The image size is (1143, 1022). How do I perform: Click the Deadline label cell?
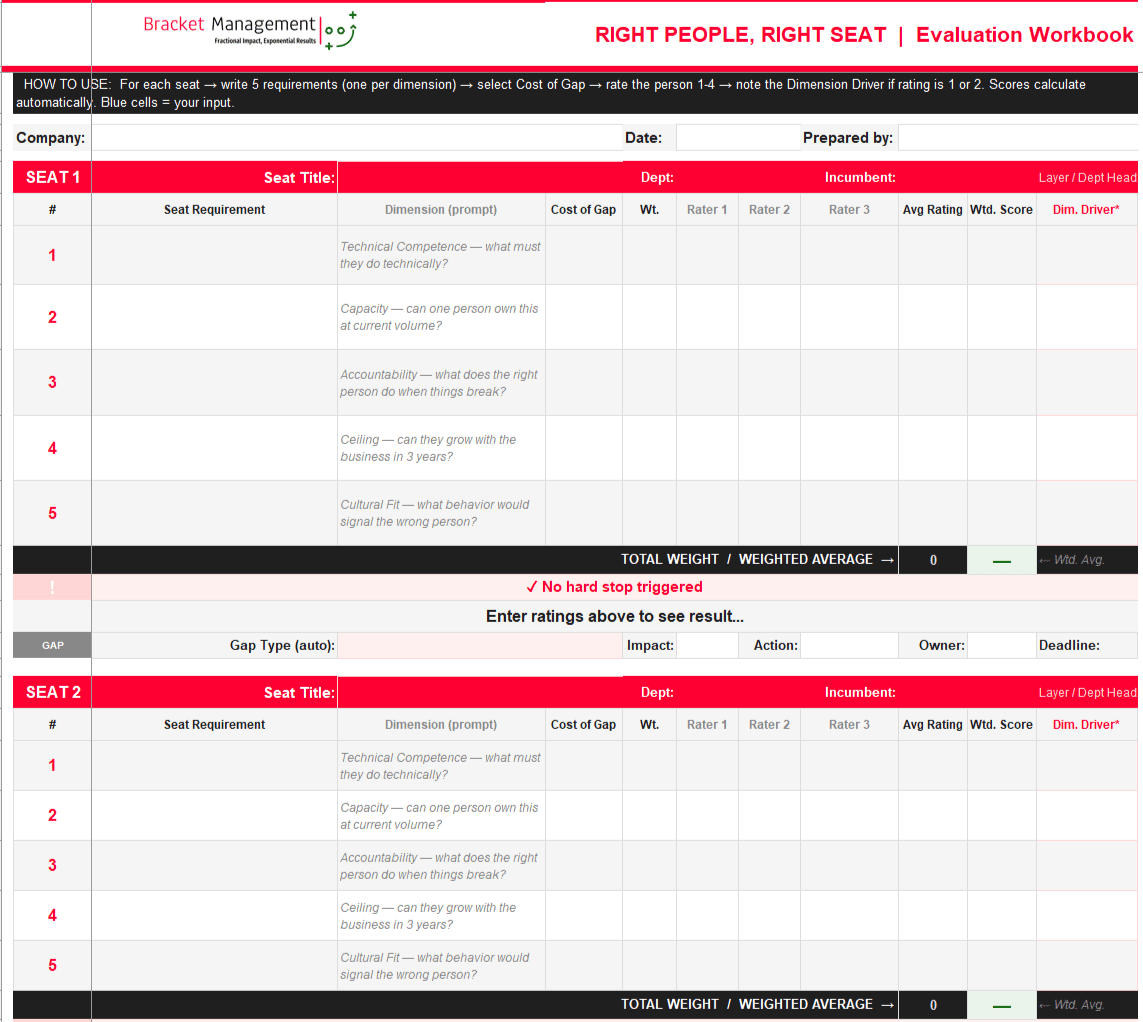(1087, 645)
